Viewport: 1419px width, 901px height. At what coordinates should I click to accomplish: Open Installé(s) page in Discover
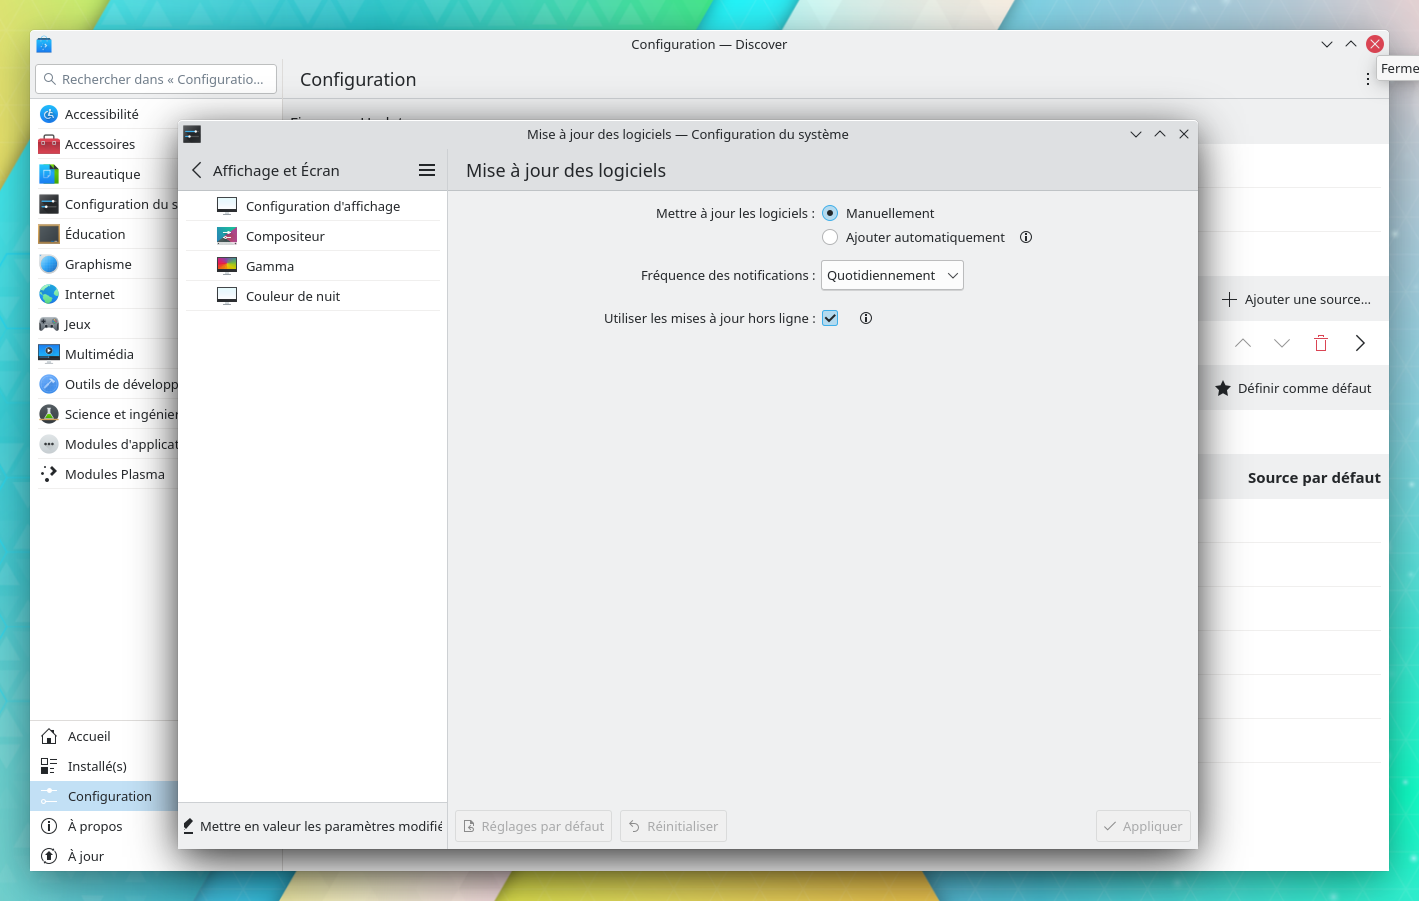point(104,766)
